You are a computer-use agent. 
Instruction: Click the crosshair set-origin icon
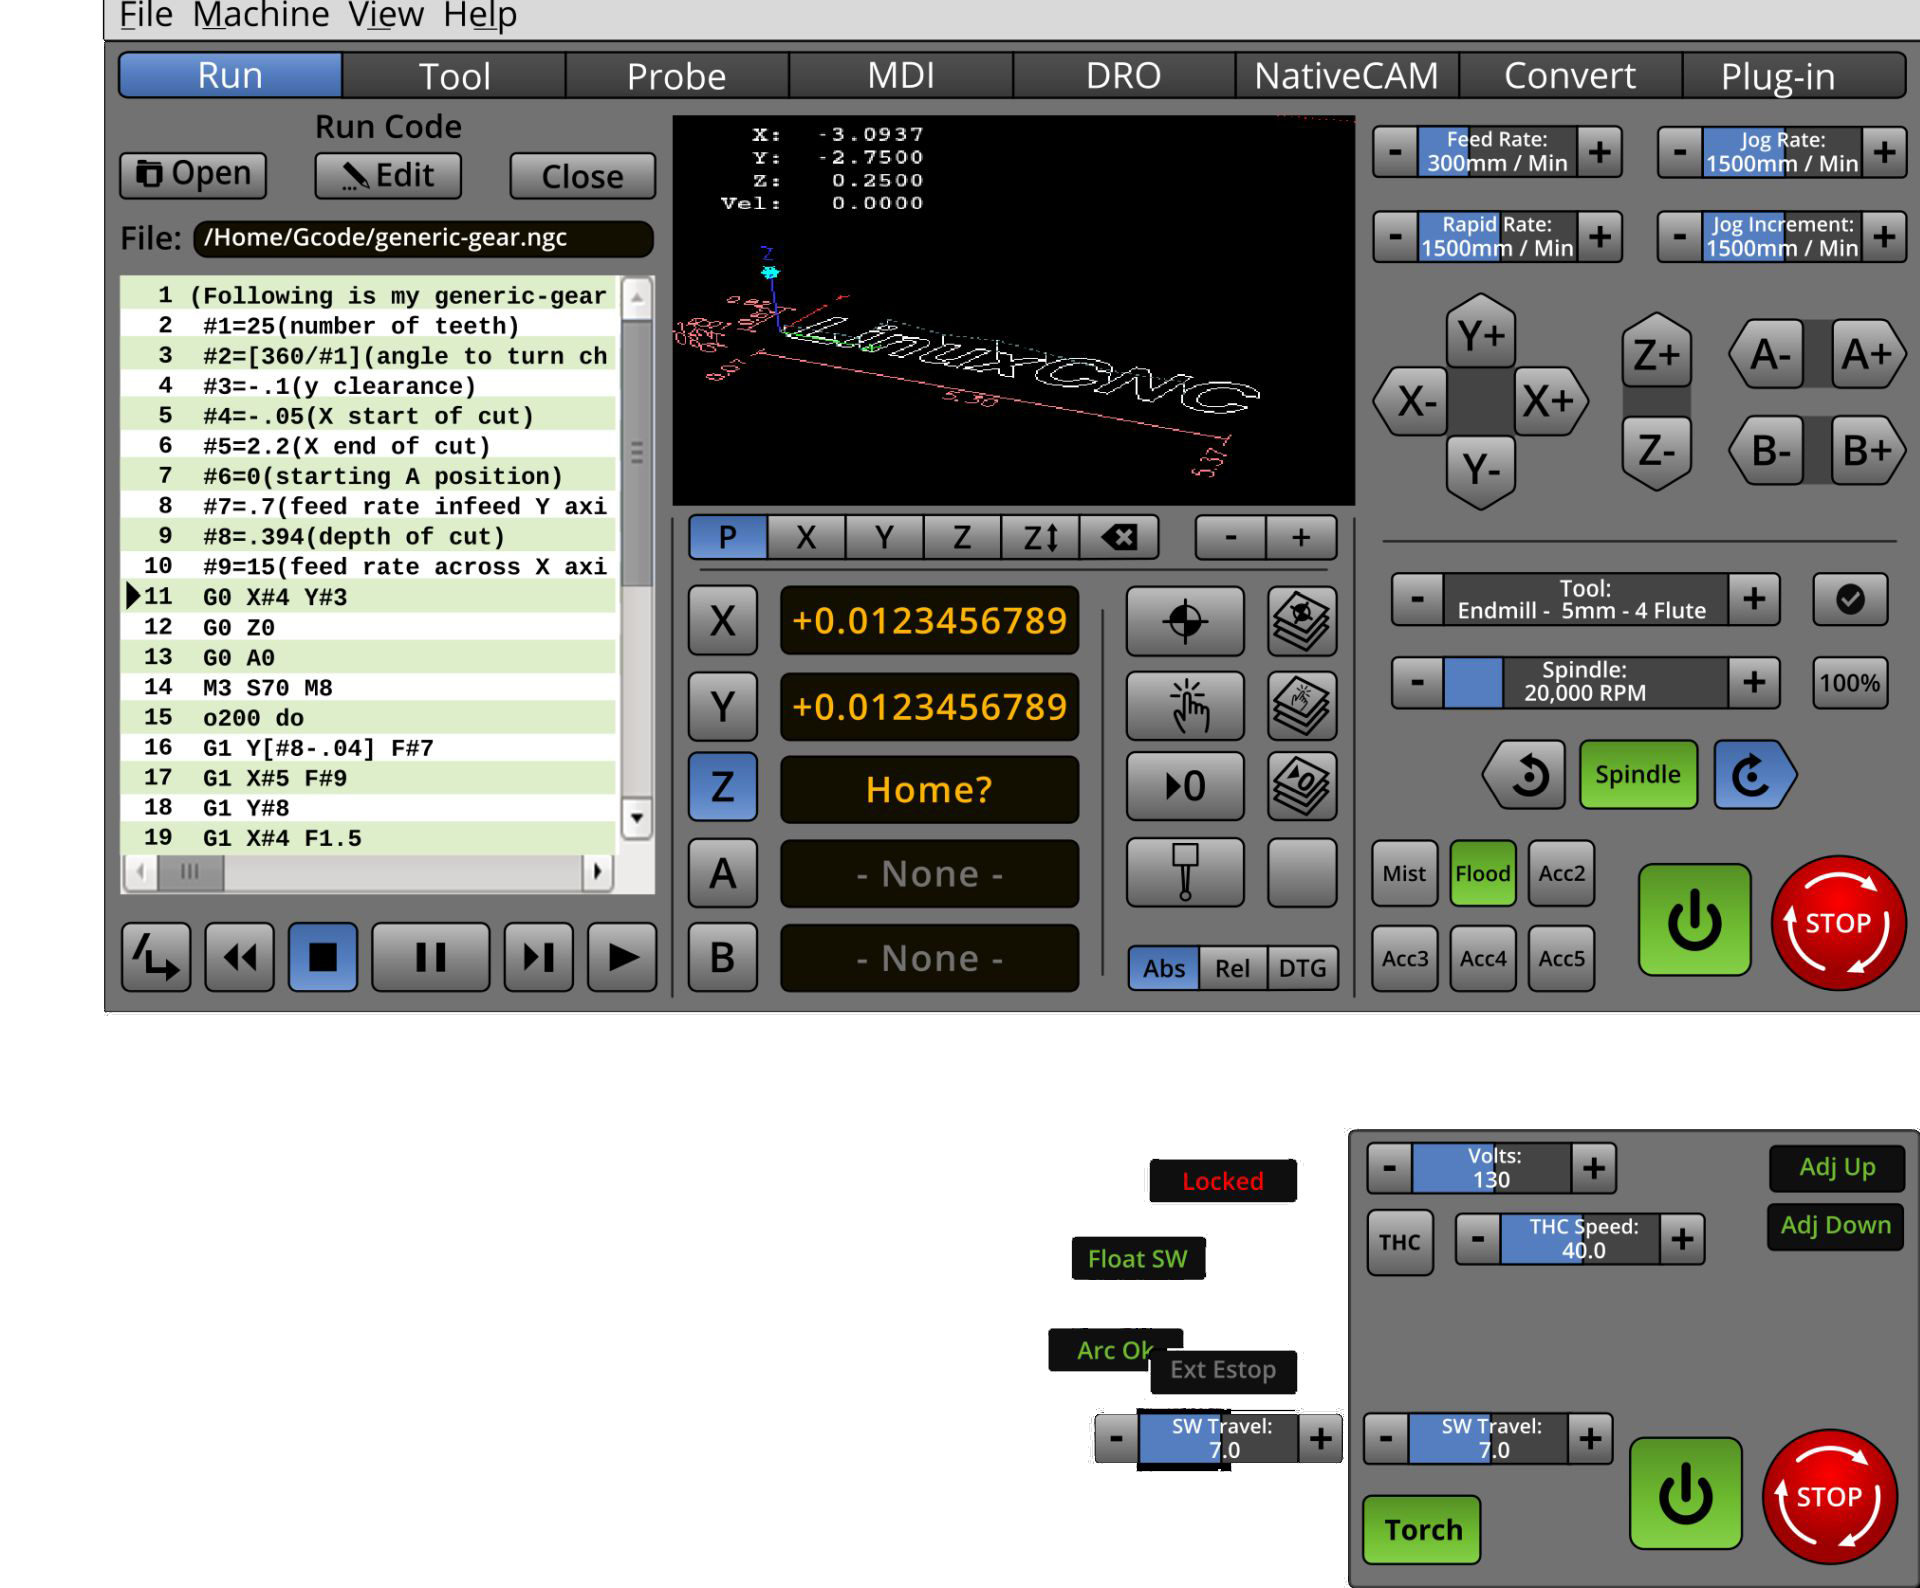[1185, 621]
